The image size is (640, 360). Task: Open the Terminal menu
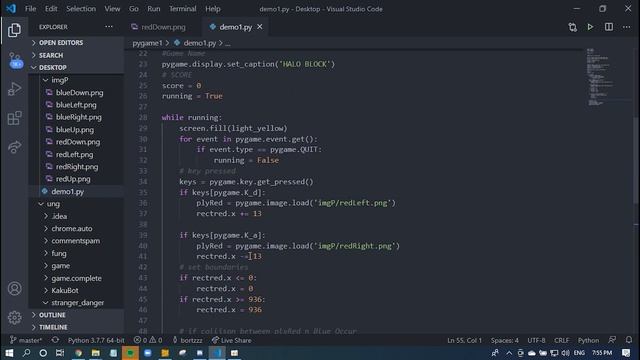tap(182, 9)
